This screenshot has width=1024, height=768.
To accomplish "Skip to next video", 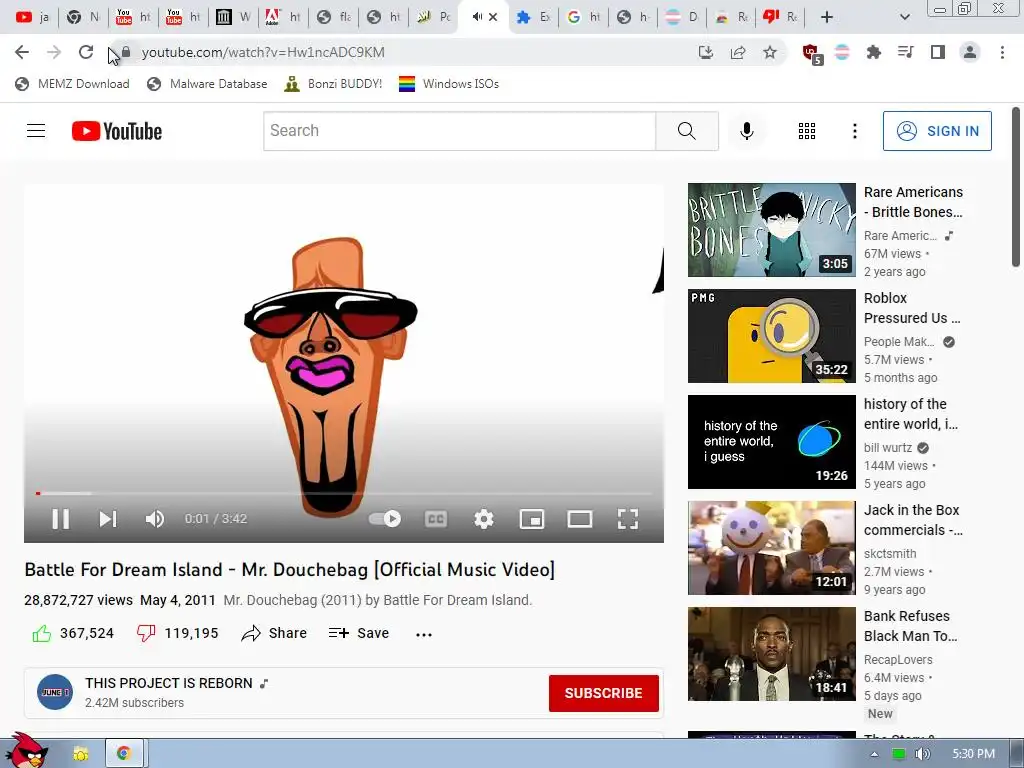I will (108, 519).
